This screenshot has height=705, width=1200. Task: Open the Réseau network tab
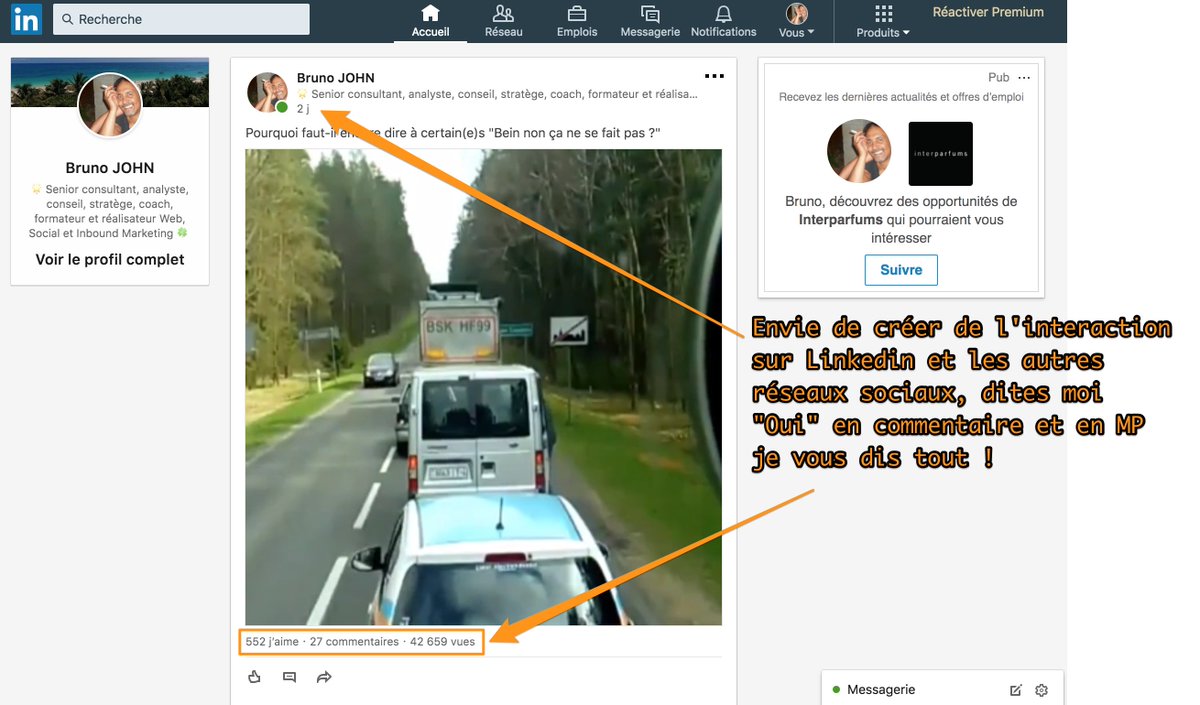pos(504,21)
